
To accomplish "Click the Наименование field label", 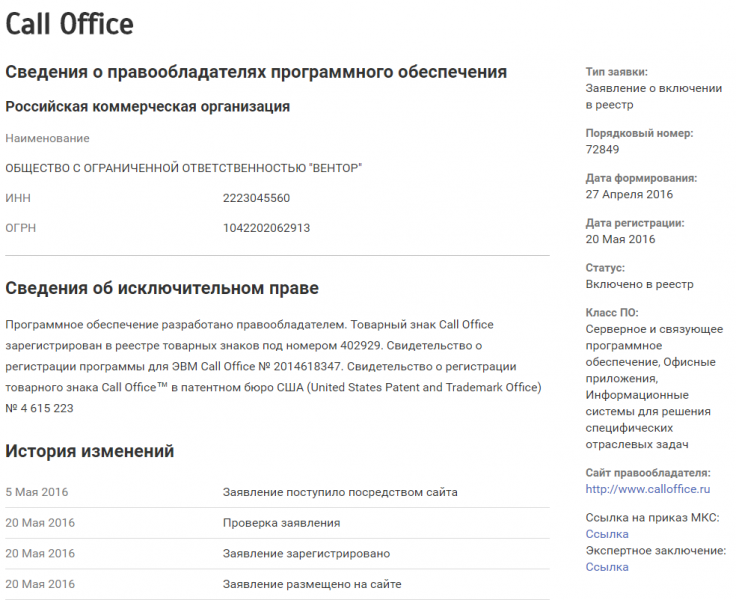I will click(47, 138).
